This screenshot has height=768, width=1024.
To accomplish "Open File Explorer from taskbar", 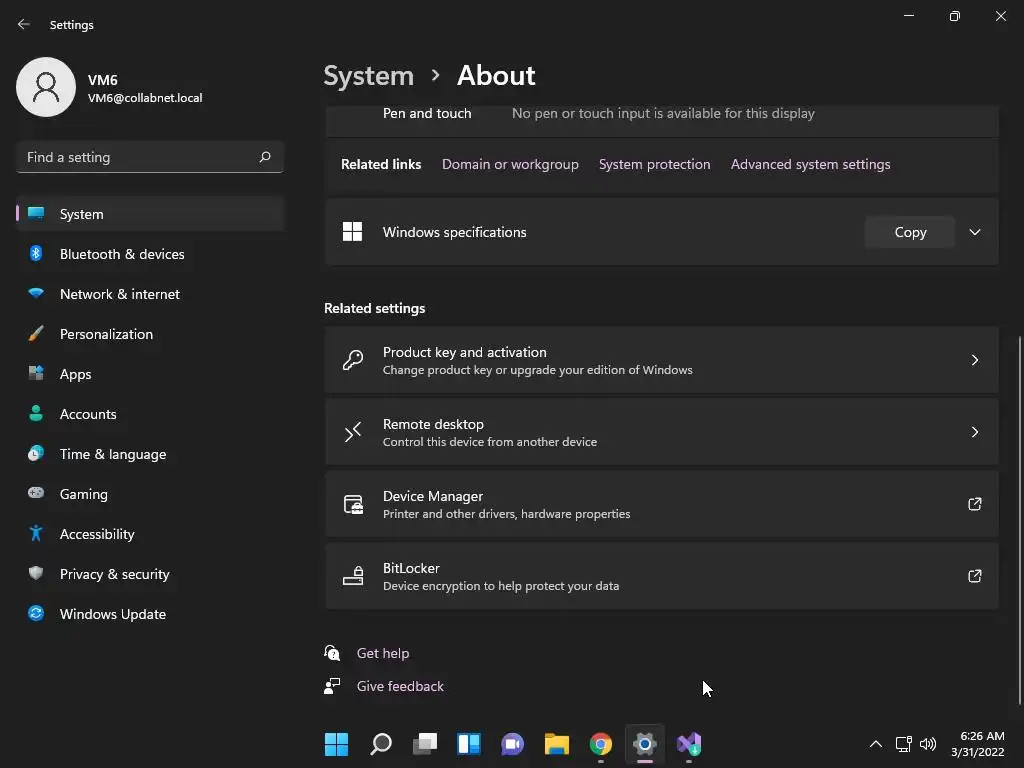I will pyautogui.click(x=556, y=744).
